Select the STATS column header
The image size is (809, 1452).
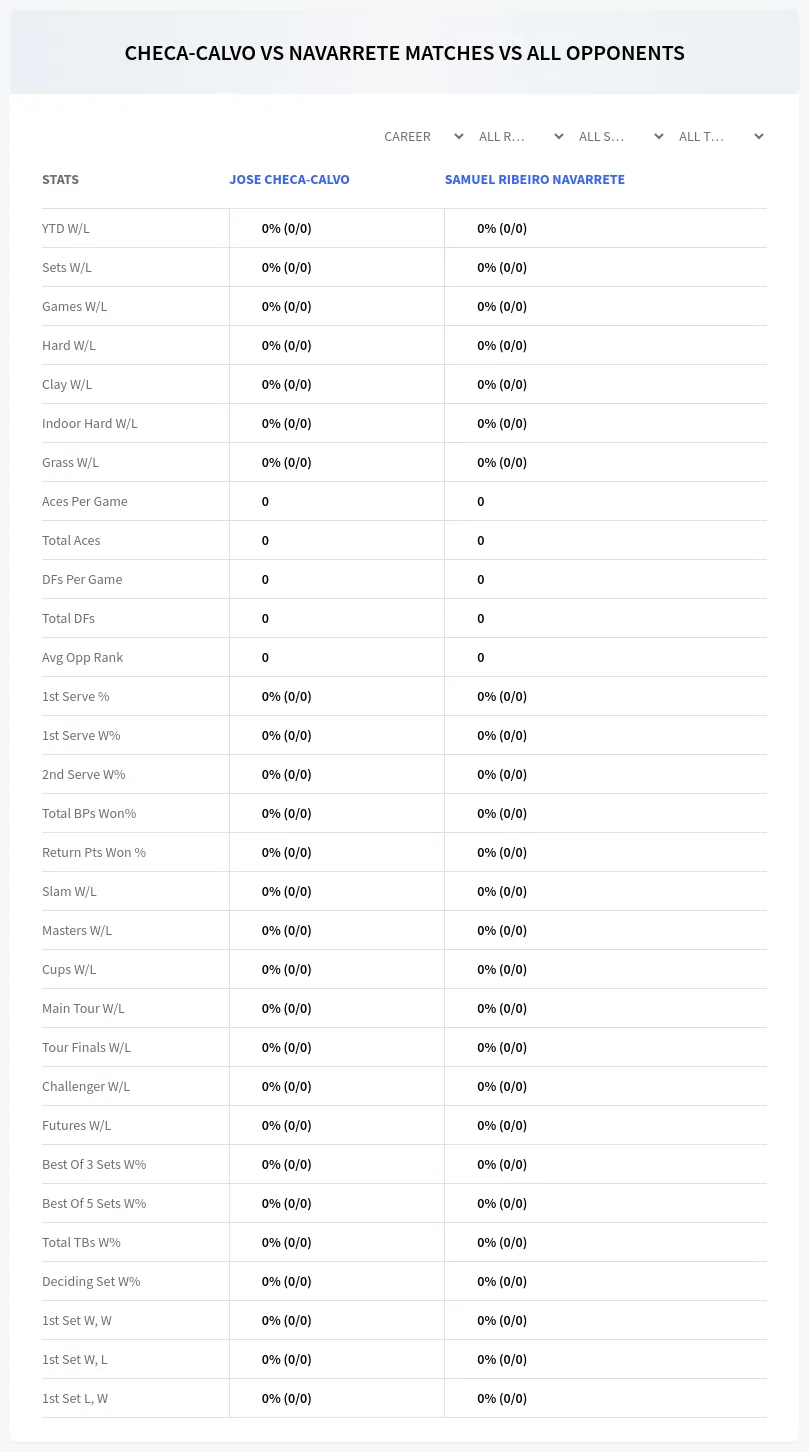pos(60,180)
